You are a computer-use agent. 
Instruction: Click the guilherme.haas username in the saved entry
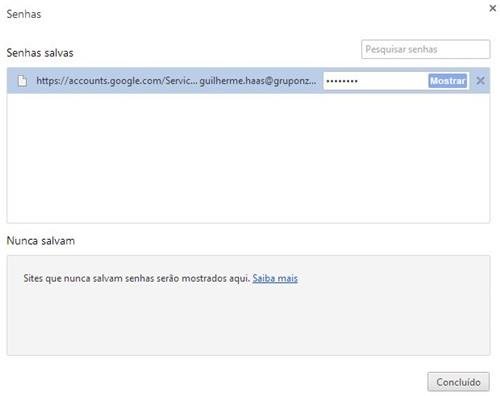click(258, 81)
